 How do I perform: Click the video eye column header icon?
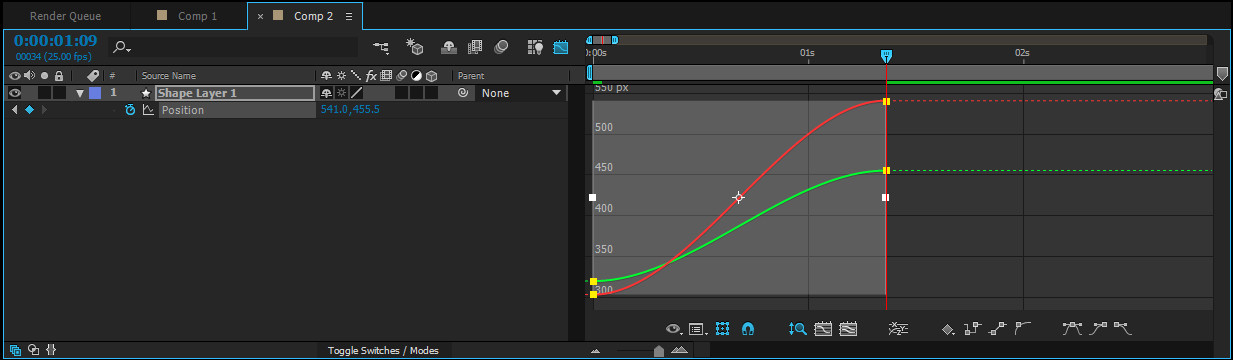[x=15, y=76]
